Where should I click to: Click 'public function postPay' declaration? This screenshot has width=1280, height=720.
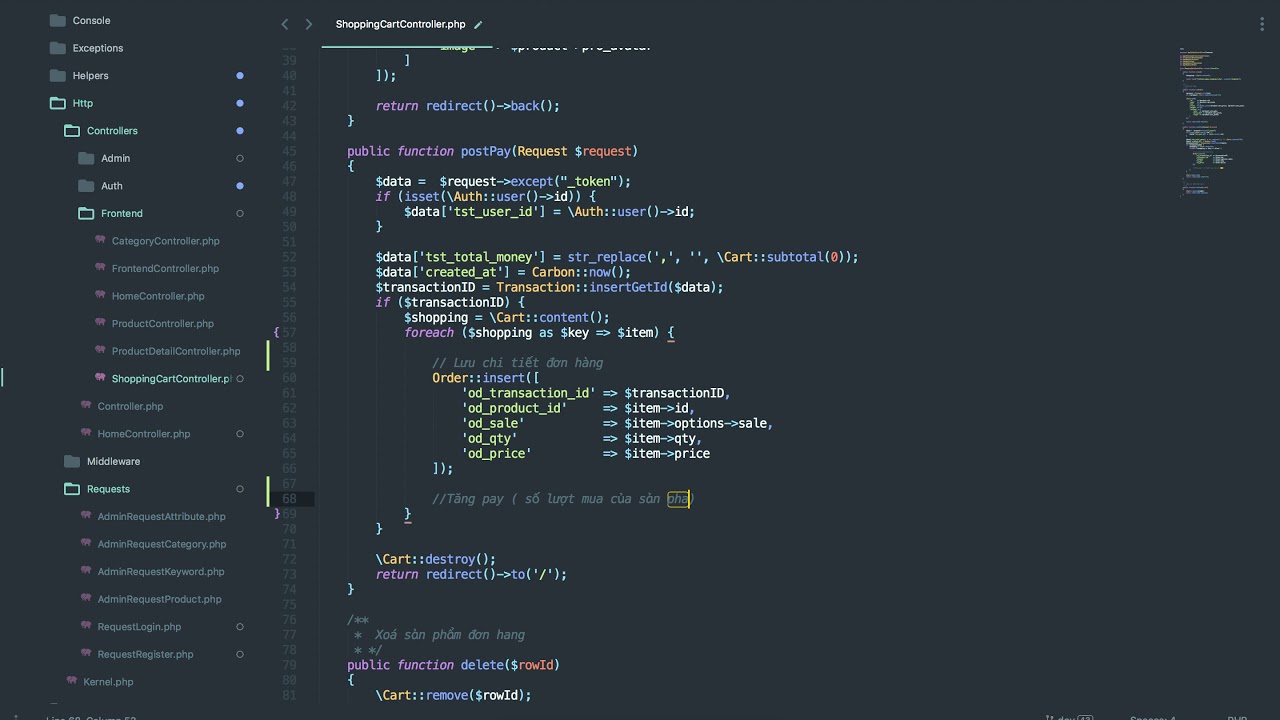tap(492, 151)
